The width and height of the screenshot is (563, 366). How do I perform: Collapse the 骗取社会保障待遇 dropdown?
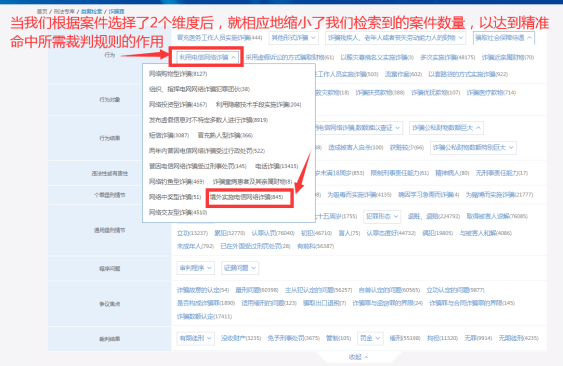pos(504,38)
